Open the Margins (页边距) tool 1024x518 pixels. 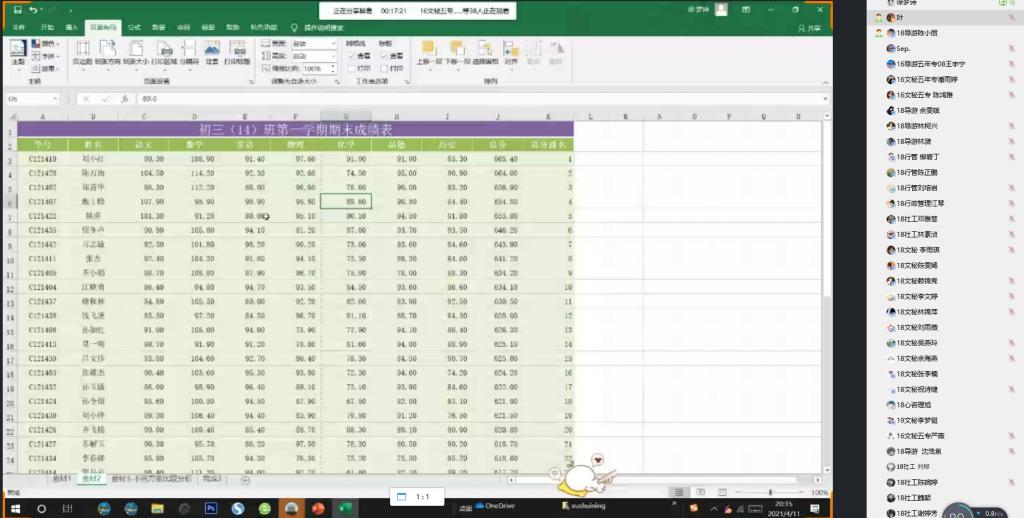pos(82,51)
